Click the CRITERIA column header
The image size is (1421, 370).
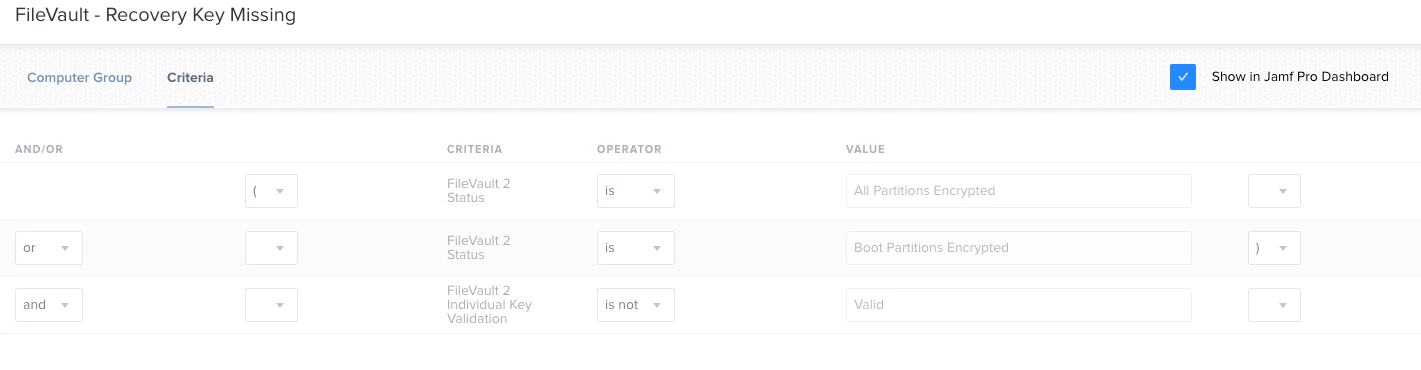(475, 150)
